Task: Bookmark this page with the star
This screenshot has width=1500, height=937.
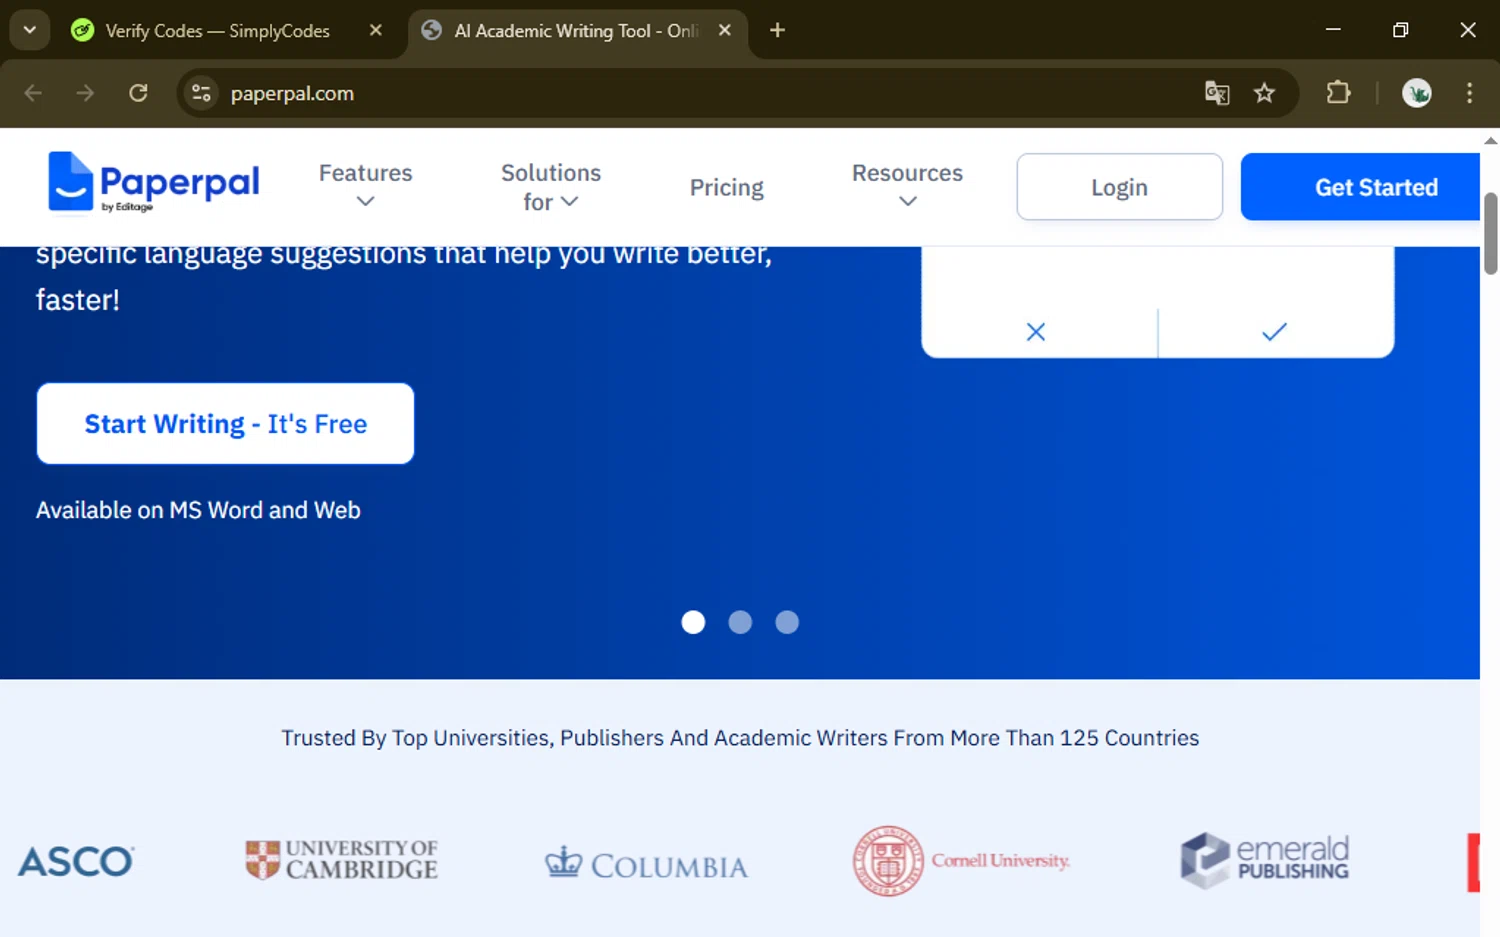Action: pos(1264,93)
